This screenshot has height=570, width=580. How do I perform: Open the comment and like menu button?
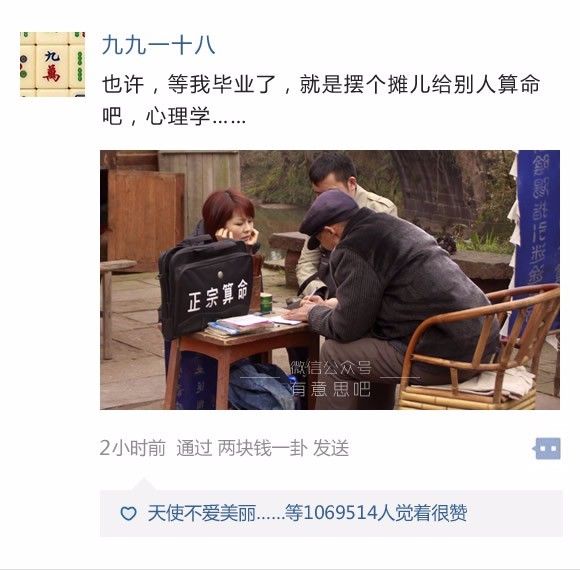[x=548, y=448]
